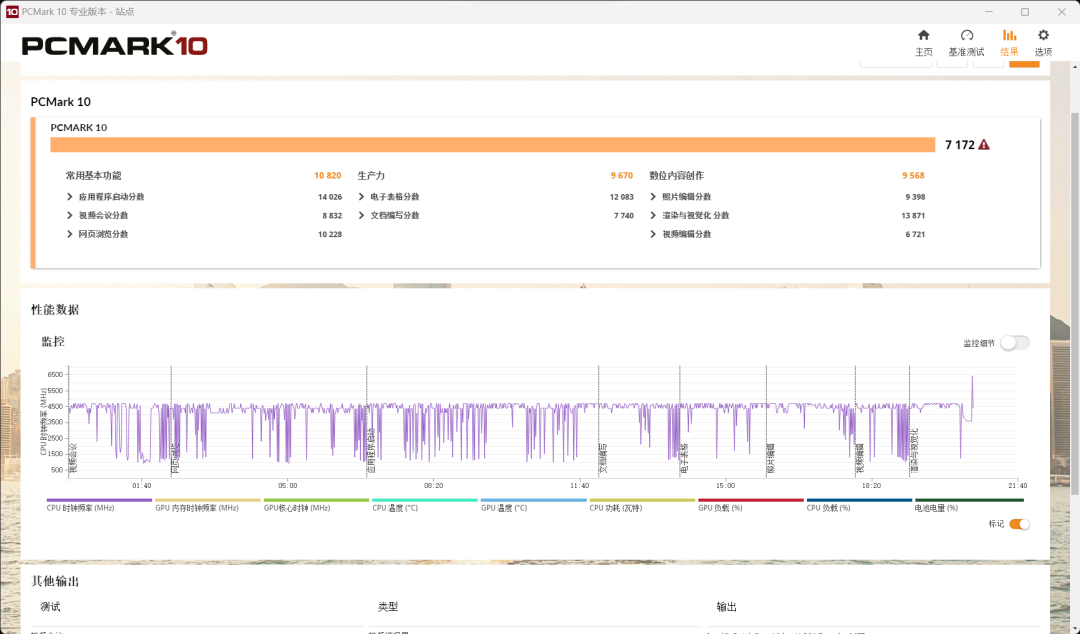This screenshot has height=634, width=1080.
Task: Click the photo editing score 9 398
Action: [x=915, y=196]
